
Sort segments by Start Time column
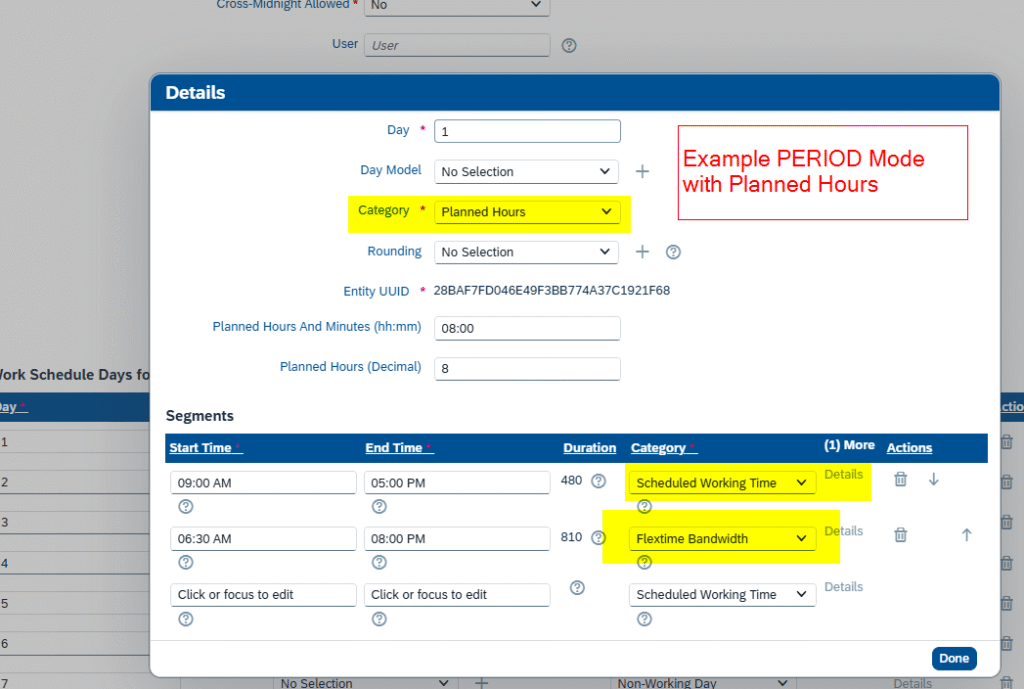coord(200,448)
